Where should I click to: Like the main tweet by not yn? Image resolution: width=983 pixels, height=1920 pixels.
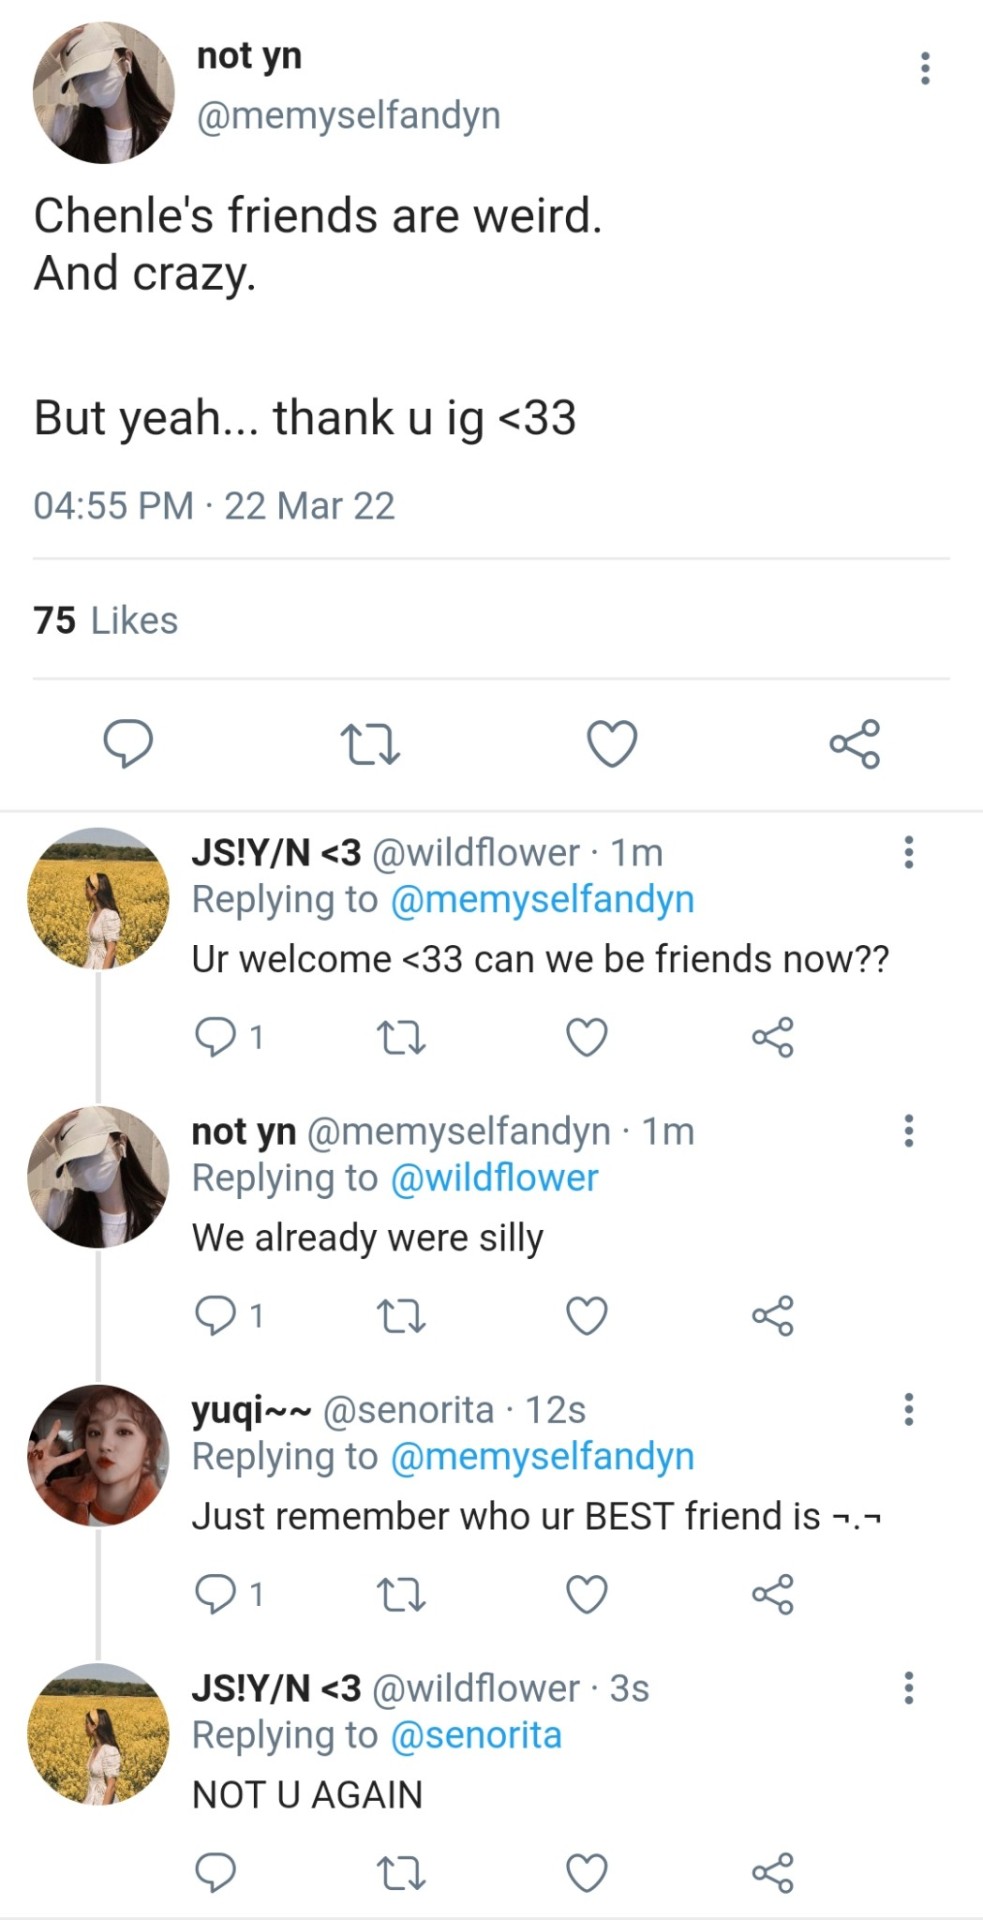[x=611, y=744]
